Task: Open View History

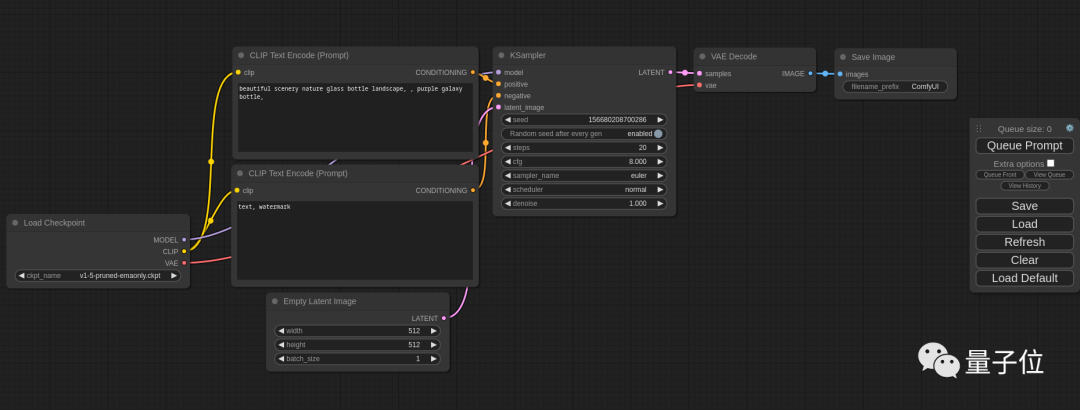Action: pos(1024,185)
